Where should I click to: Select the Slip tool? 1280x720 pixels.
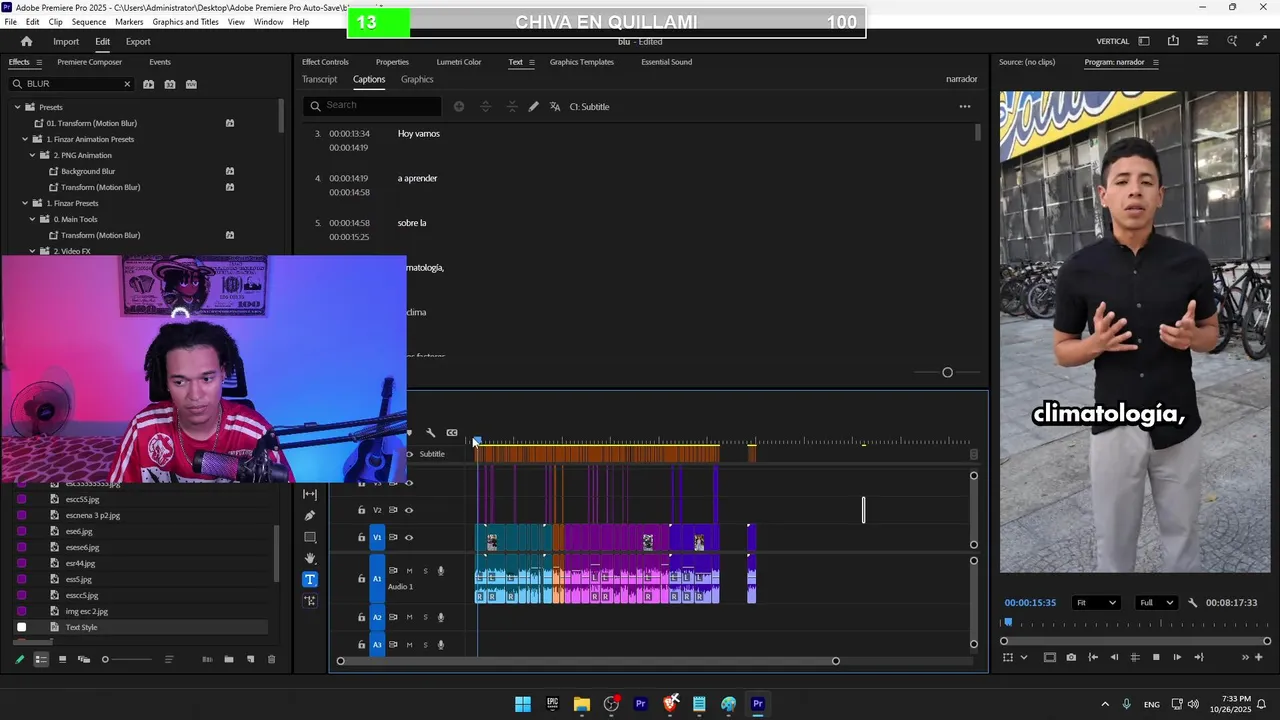[x=310, y=494]
